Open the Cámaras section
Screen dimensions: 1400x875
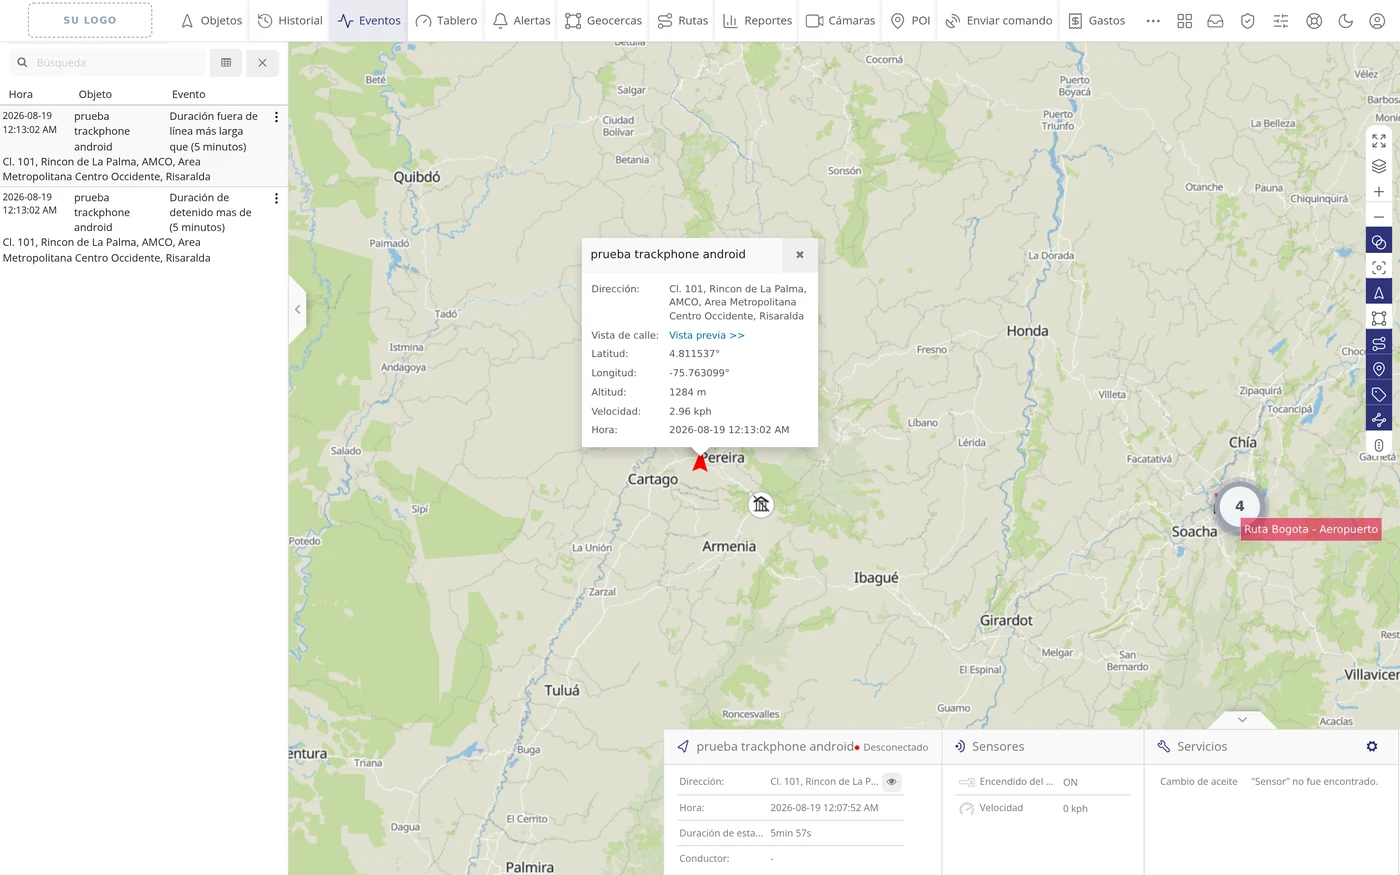pos(841,20)
